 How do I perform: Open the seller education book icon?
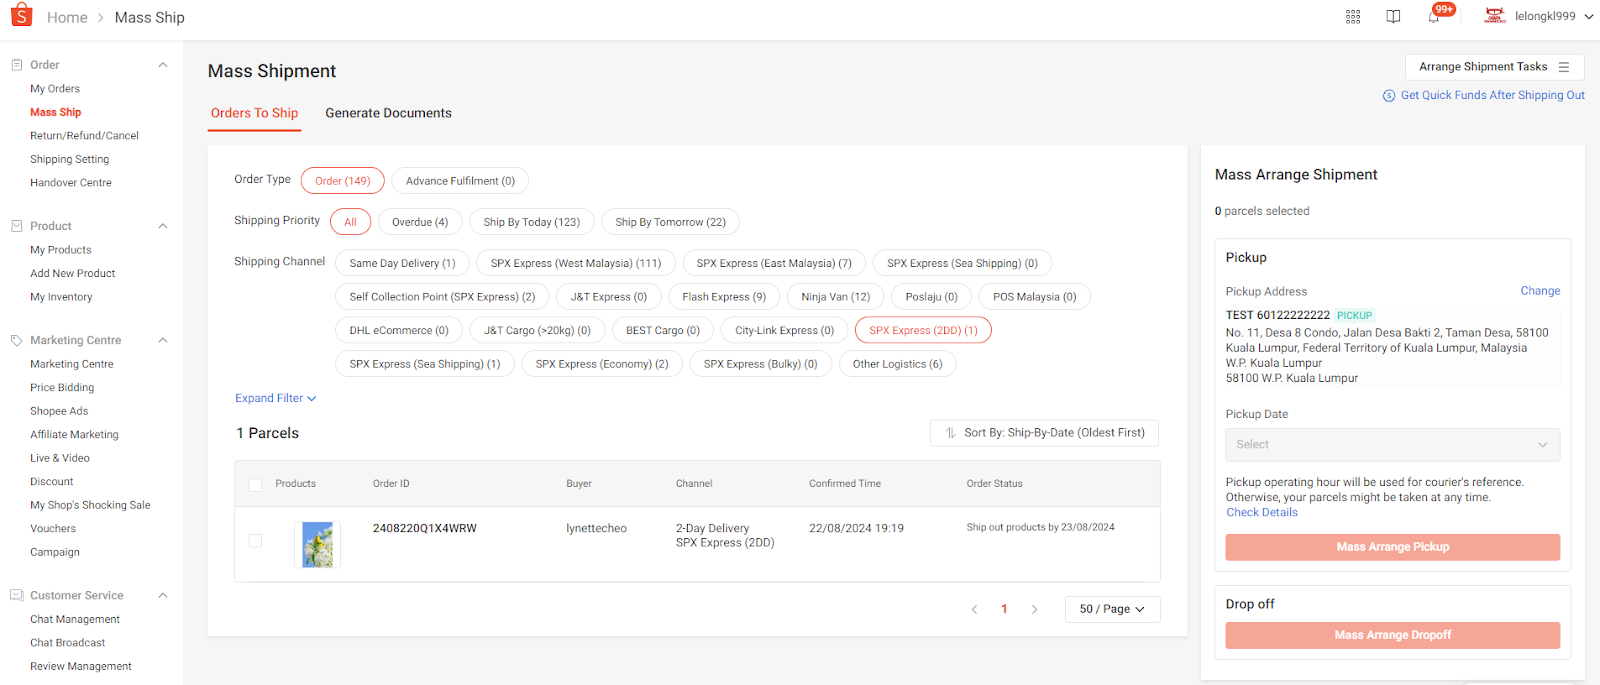tap(1393, 17)
